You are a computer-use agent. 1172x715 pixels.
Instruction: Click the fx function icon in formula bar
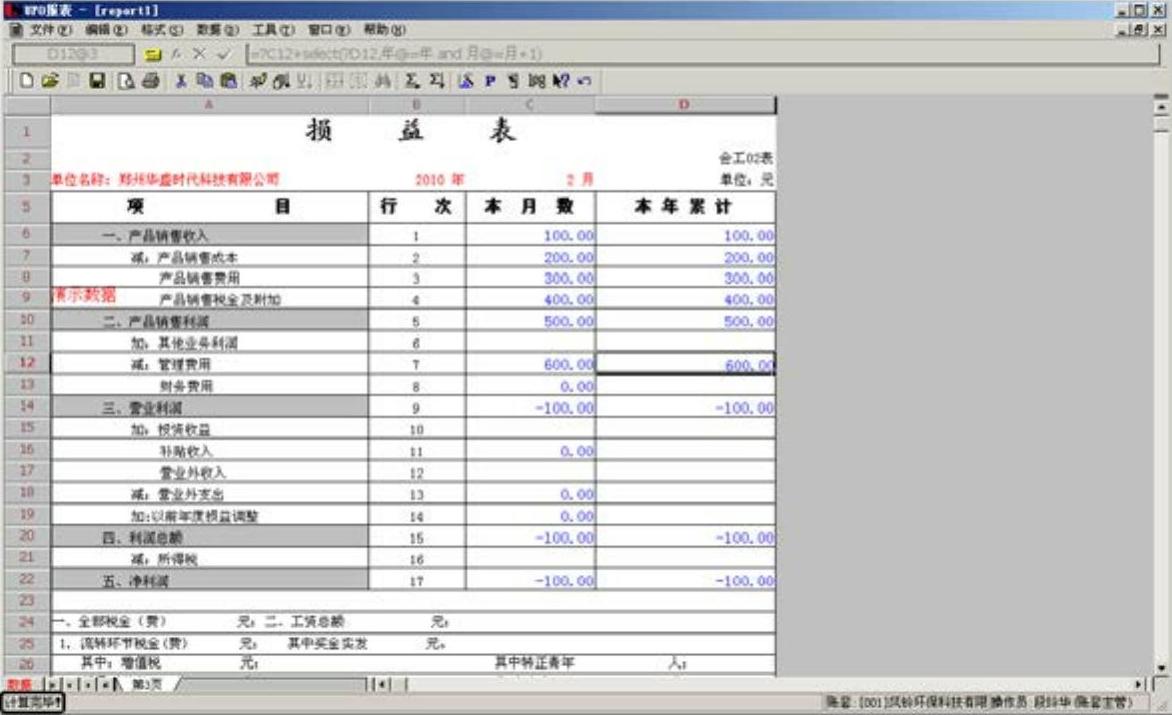[176, 54]
